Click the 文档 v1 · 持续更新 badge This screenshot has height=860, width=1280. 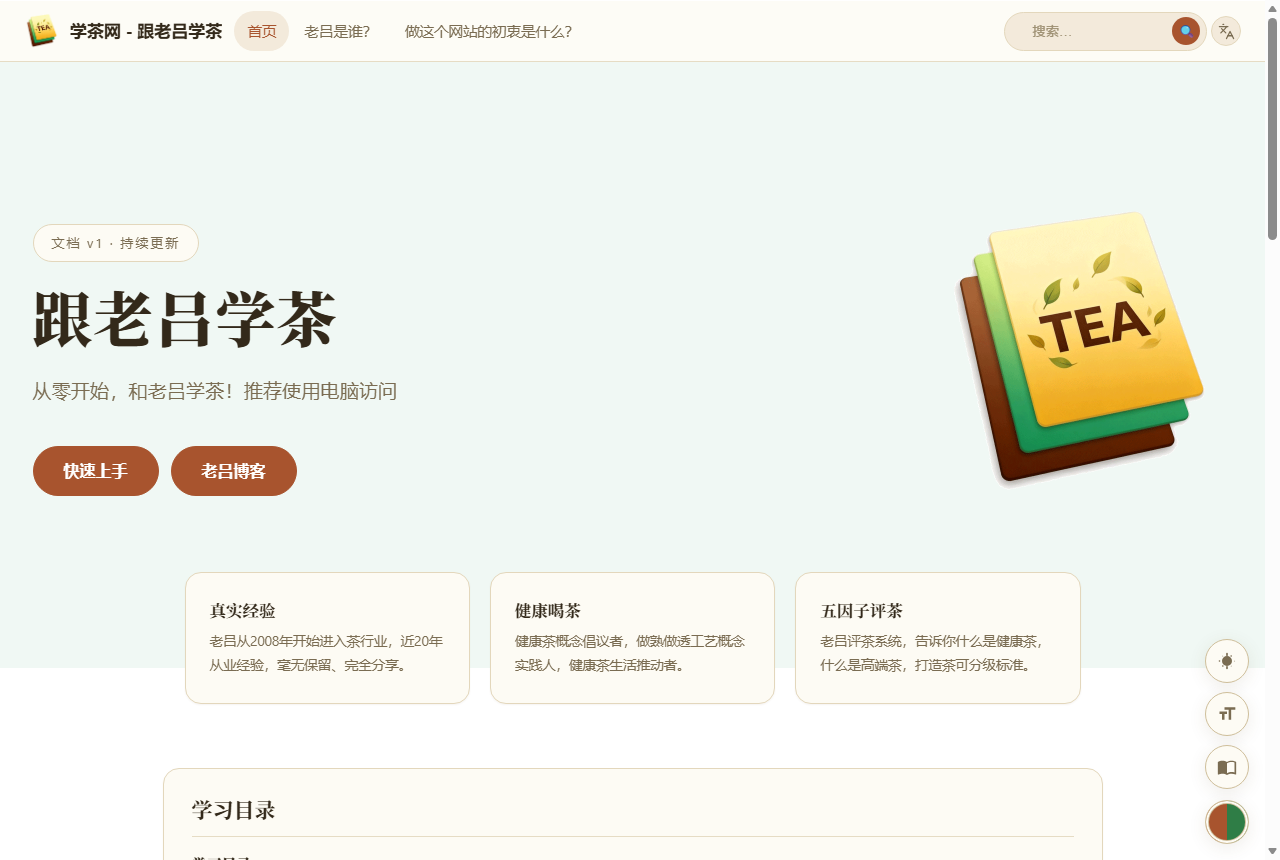pos(116,243)
